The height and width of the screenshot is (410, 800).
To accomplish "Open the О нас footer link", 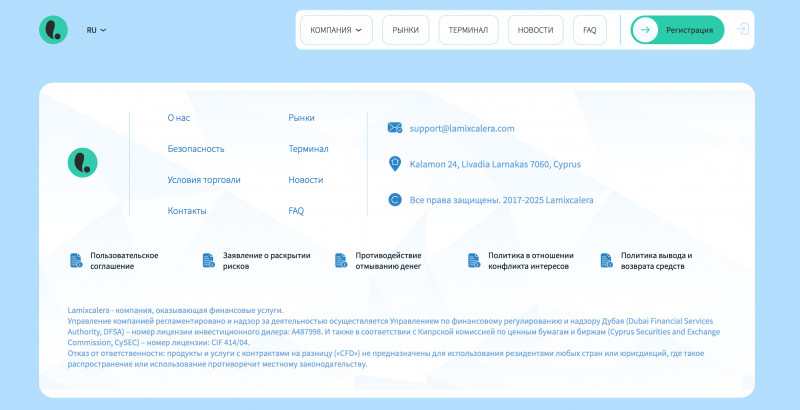I will [x=179, y=118].
